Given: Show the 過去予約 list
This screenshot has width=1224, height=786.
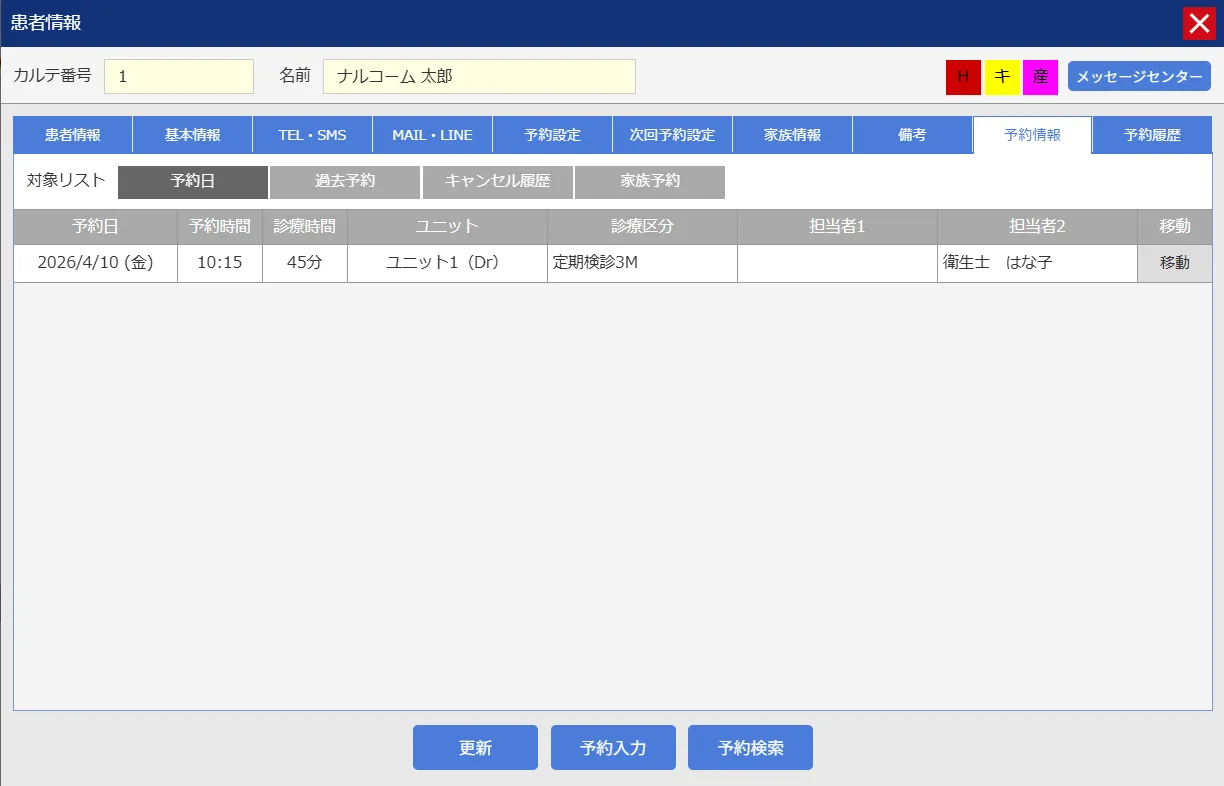Looking at the screenshot, I should (x=345, y=182).
